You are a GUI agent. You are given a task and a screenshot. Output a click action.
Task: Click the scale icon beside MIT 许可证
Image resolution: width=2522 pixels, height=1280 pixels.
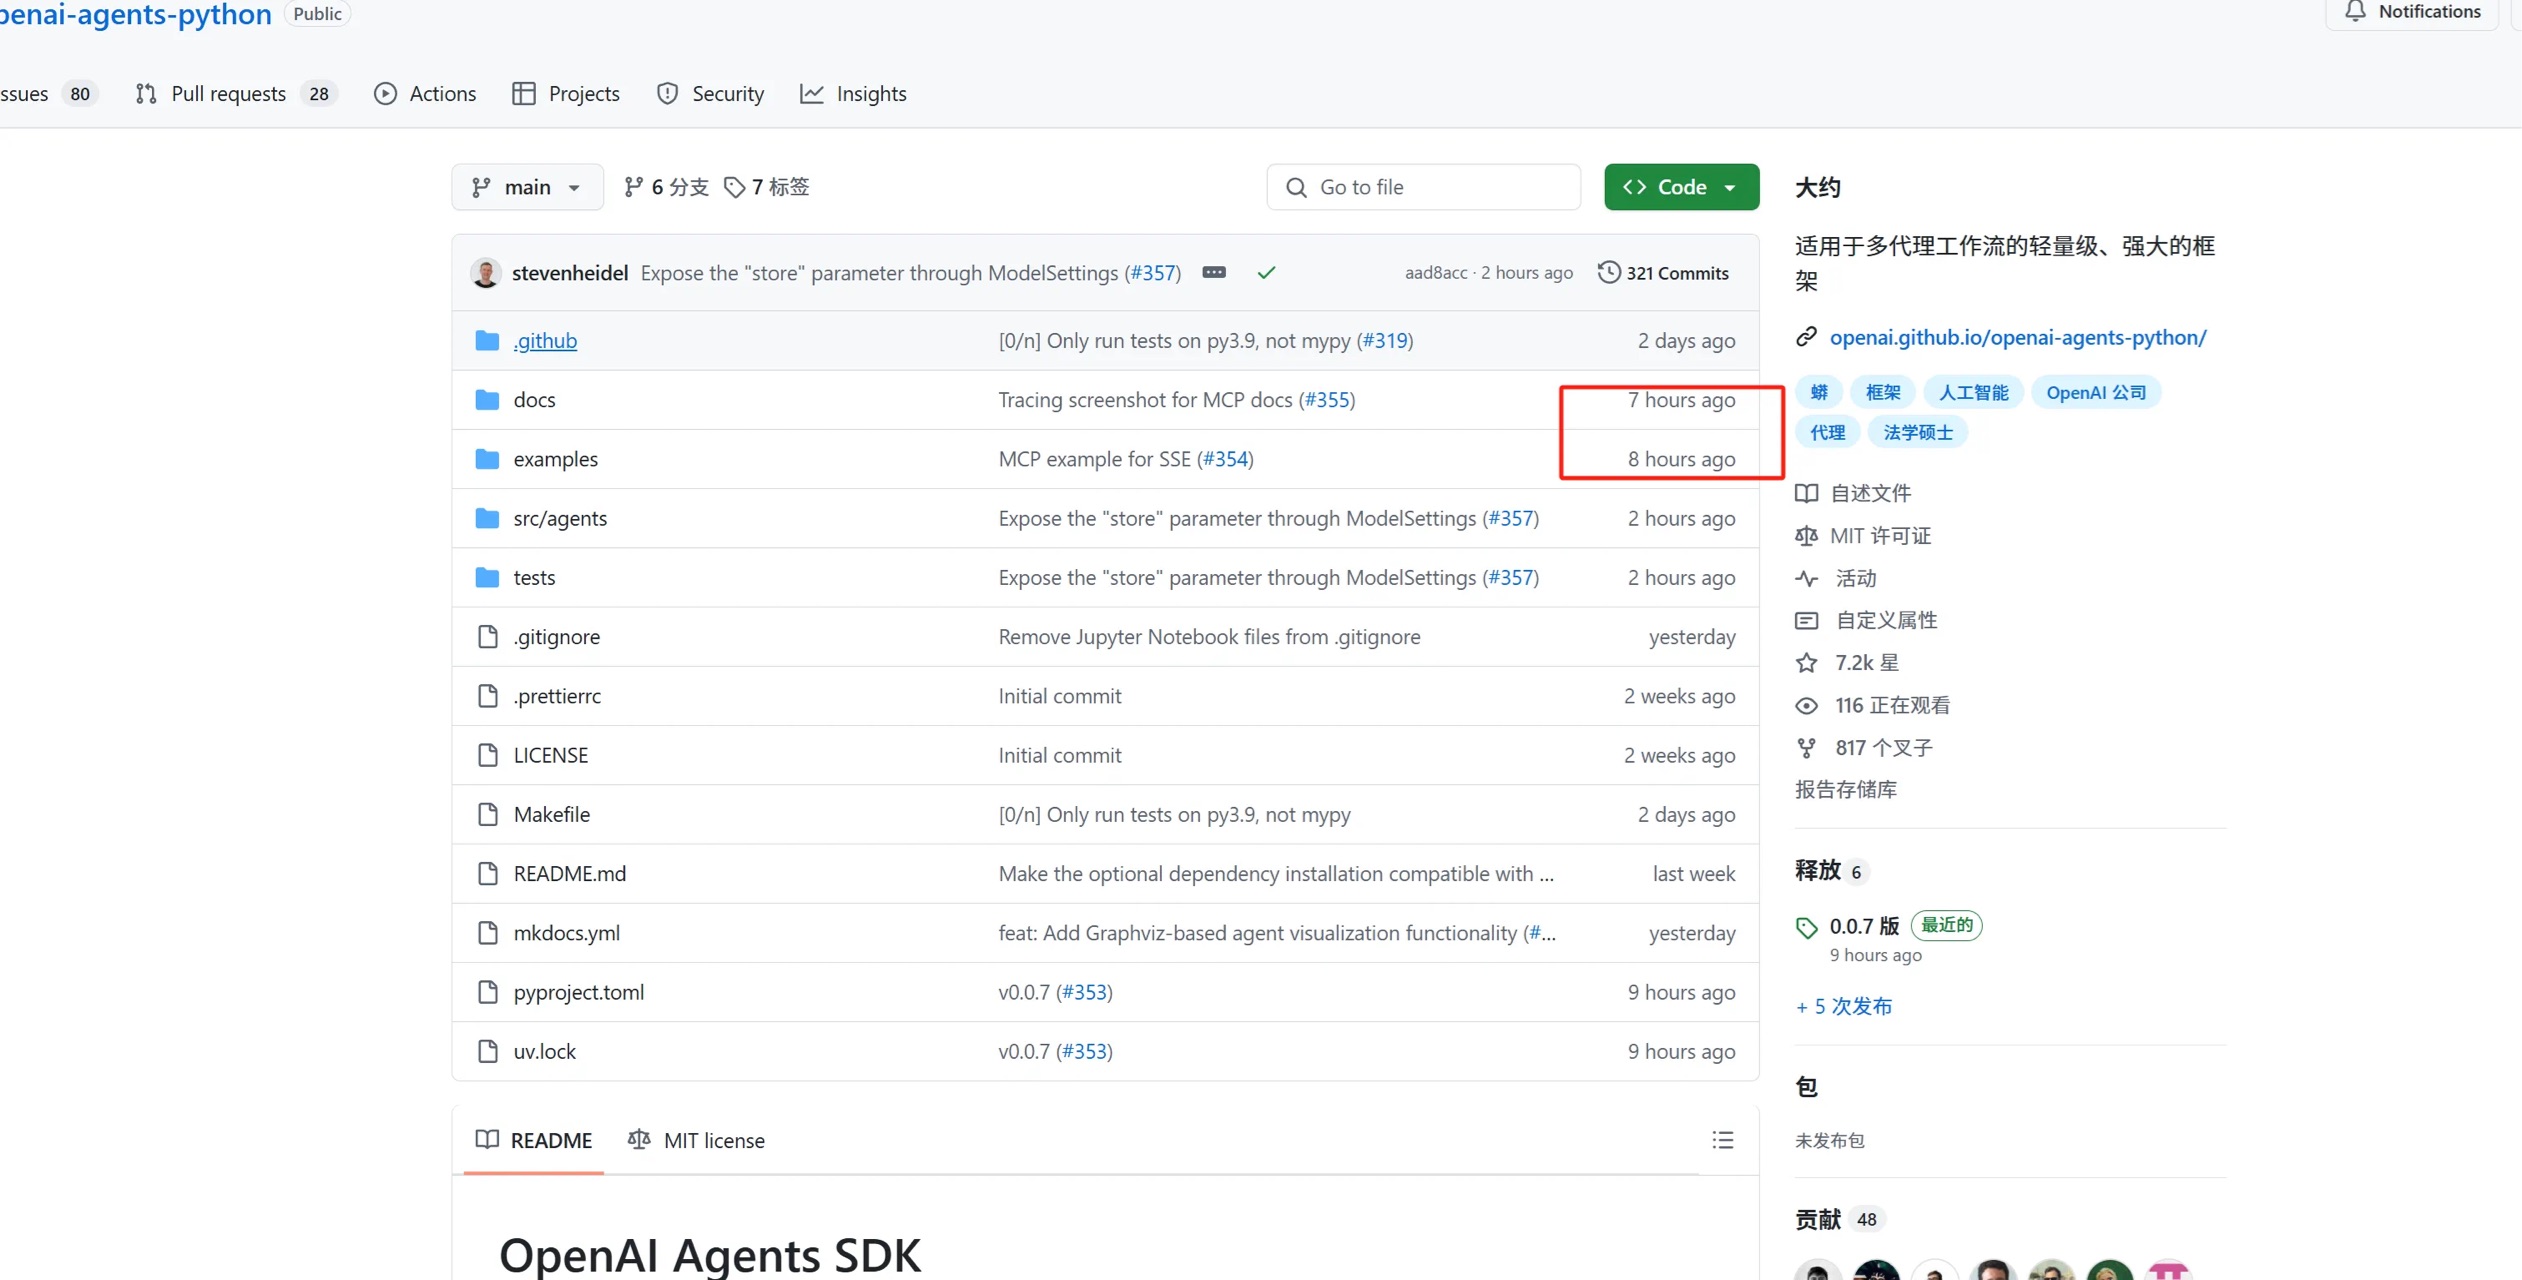click(1807, 535)
